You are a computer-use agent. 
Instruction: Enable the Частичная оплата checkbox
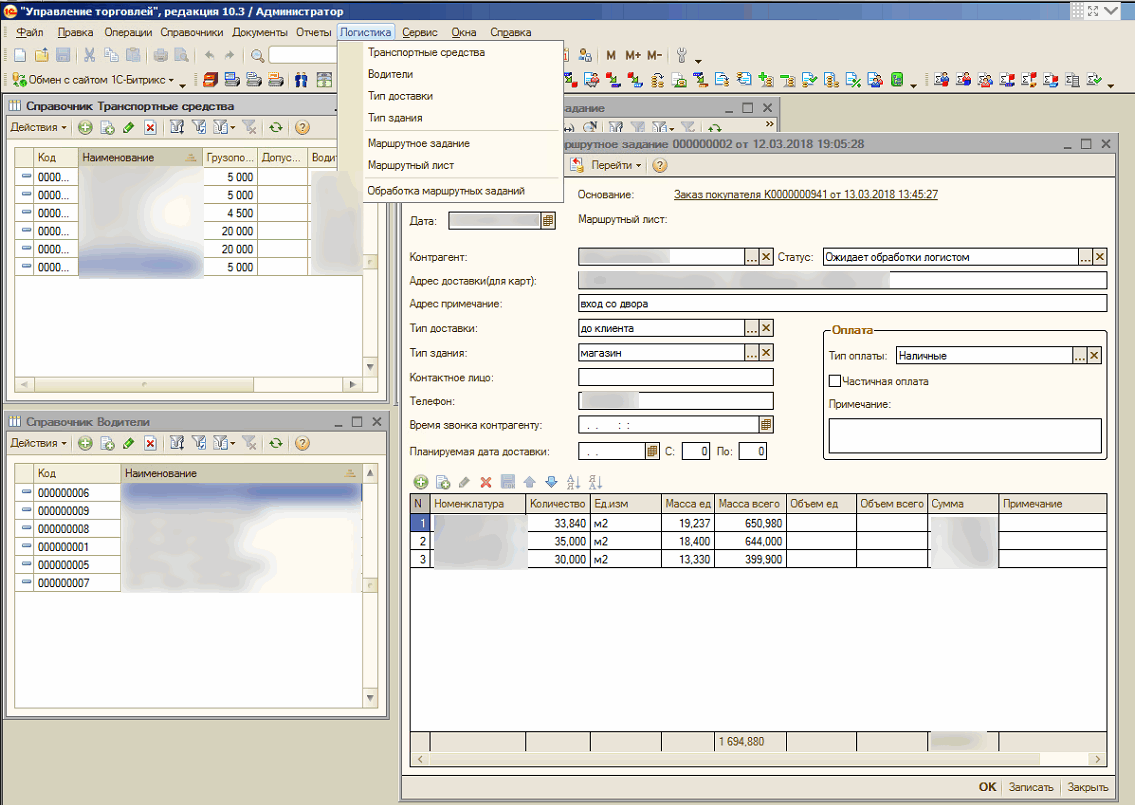835,381
